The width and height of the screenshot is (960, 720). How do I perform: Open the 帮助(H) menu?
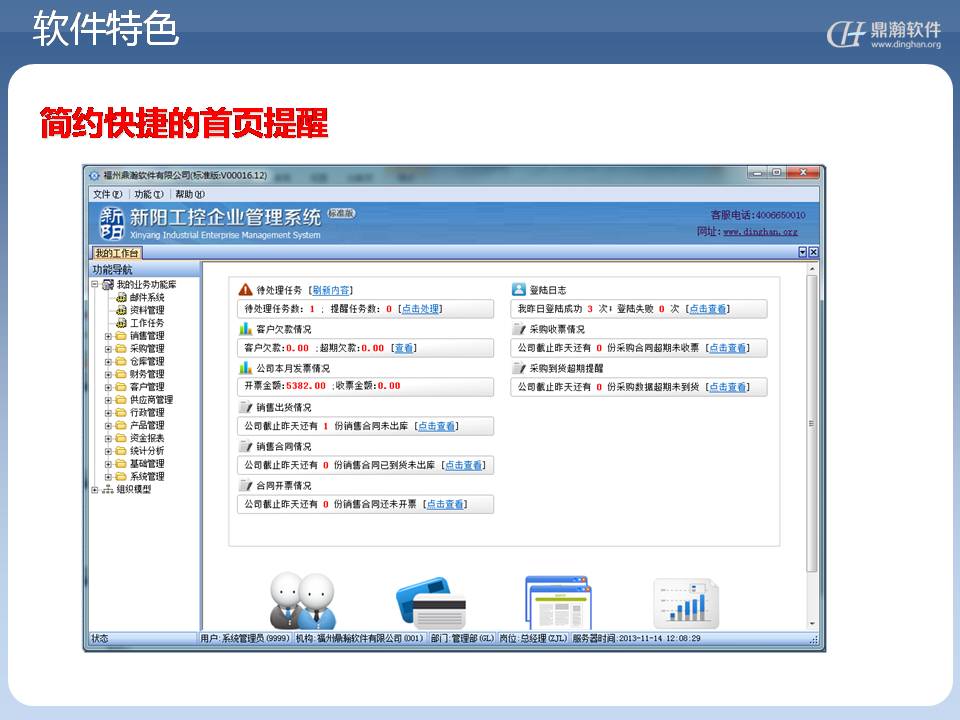190,194
